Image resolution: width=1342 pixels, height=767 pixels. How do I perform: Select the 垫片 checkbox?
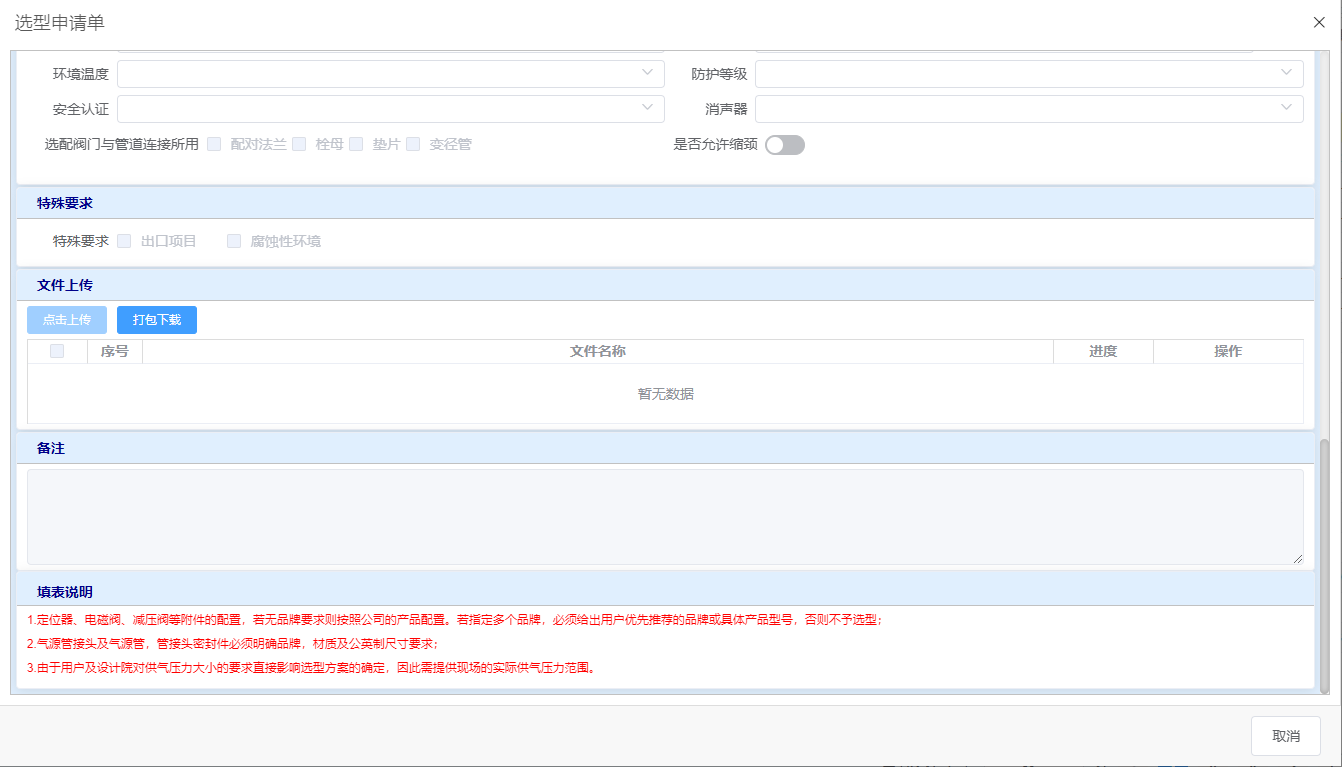356,144
